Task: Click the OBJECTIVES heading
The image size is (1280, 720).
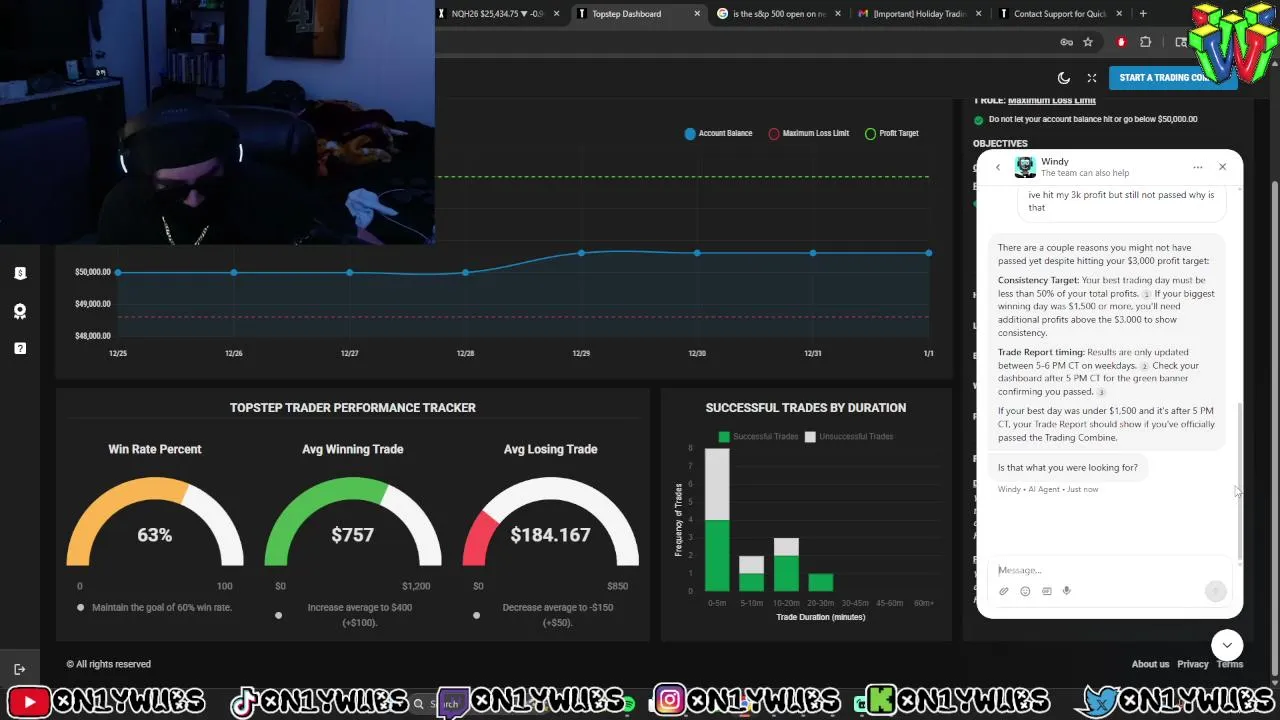Action: [1000, 144]
